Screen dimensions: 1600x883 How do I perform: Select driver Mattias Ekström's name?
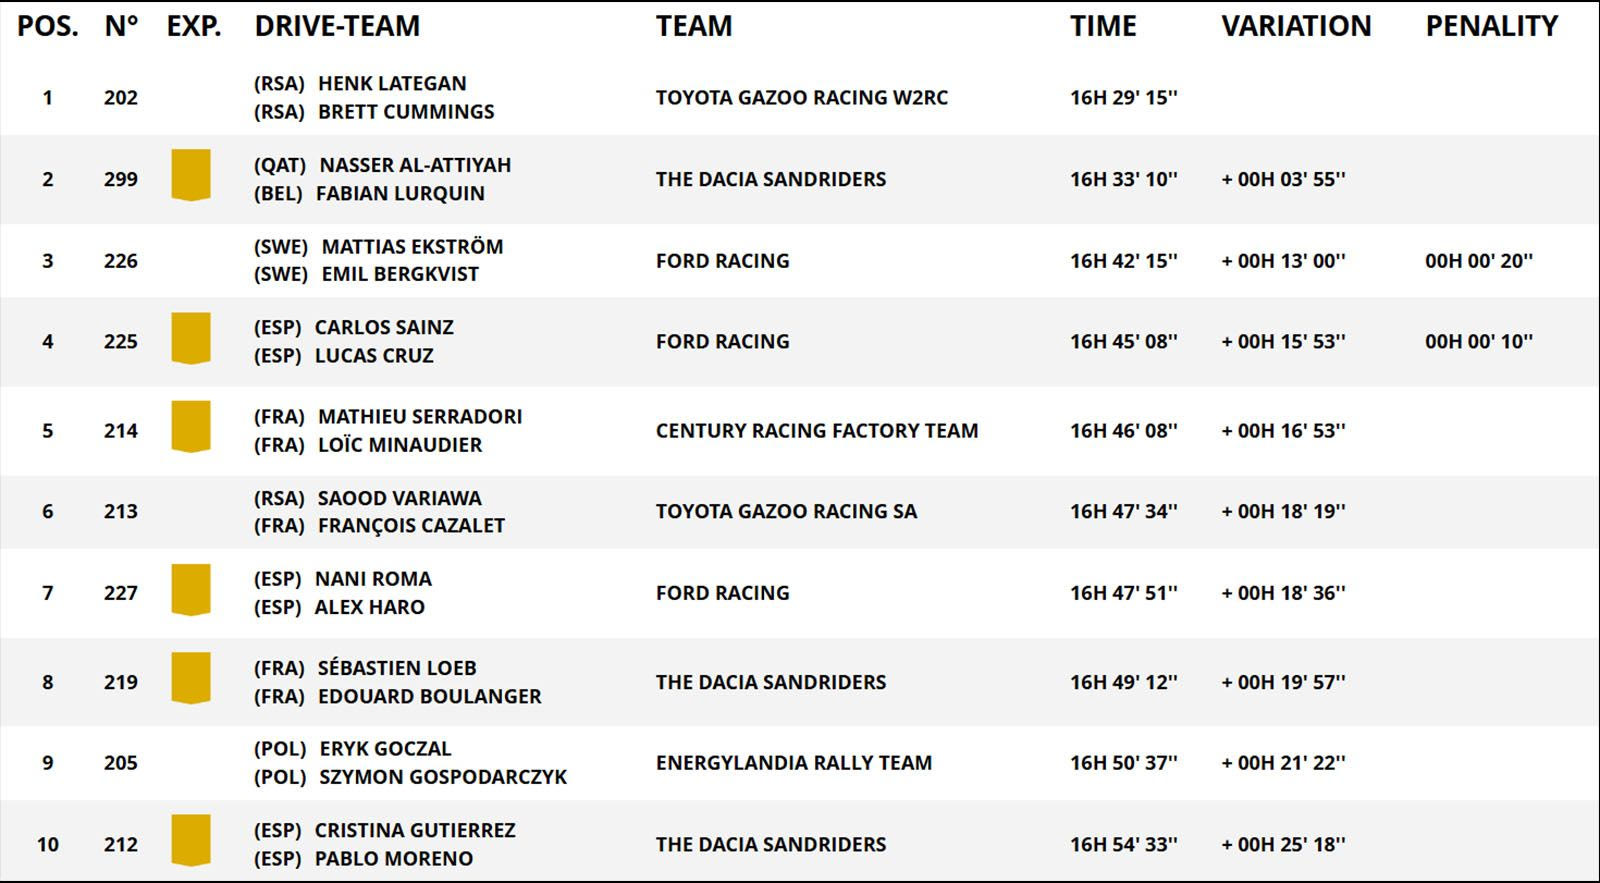[x=412, y=247]
